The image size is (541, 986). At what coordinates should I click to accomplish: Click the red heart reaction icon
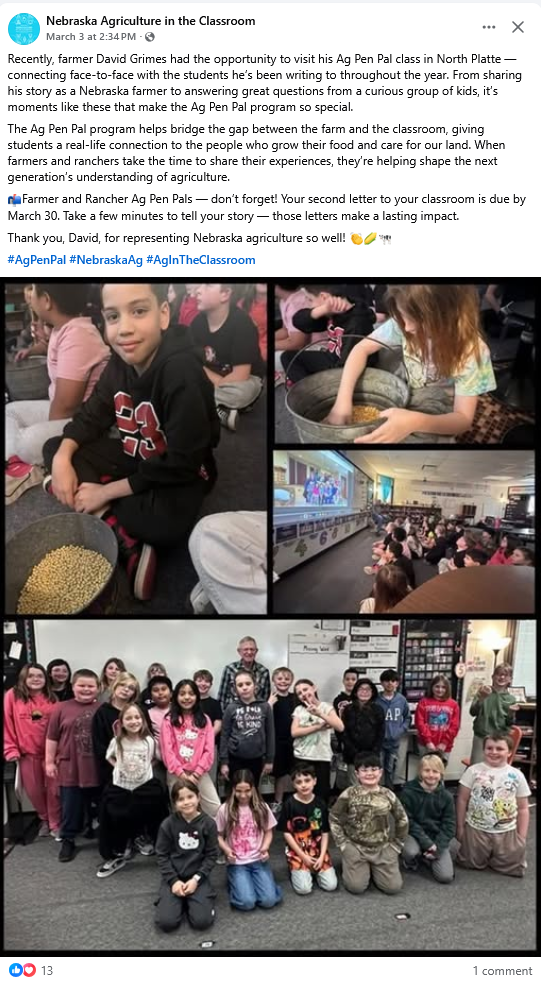29,970
